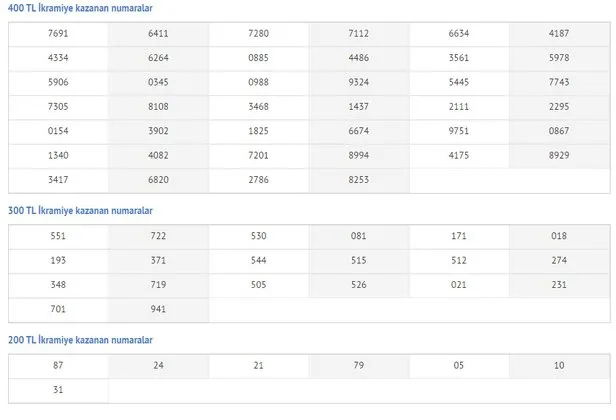
Task: Select the number 10 cell
Action: (559, 365)
